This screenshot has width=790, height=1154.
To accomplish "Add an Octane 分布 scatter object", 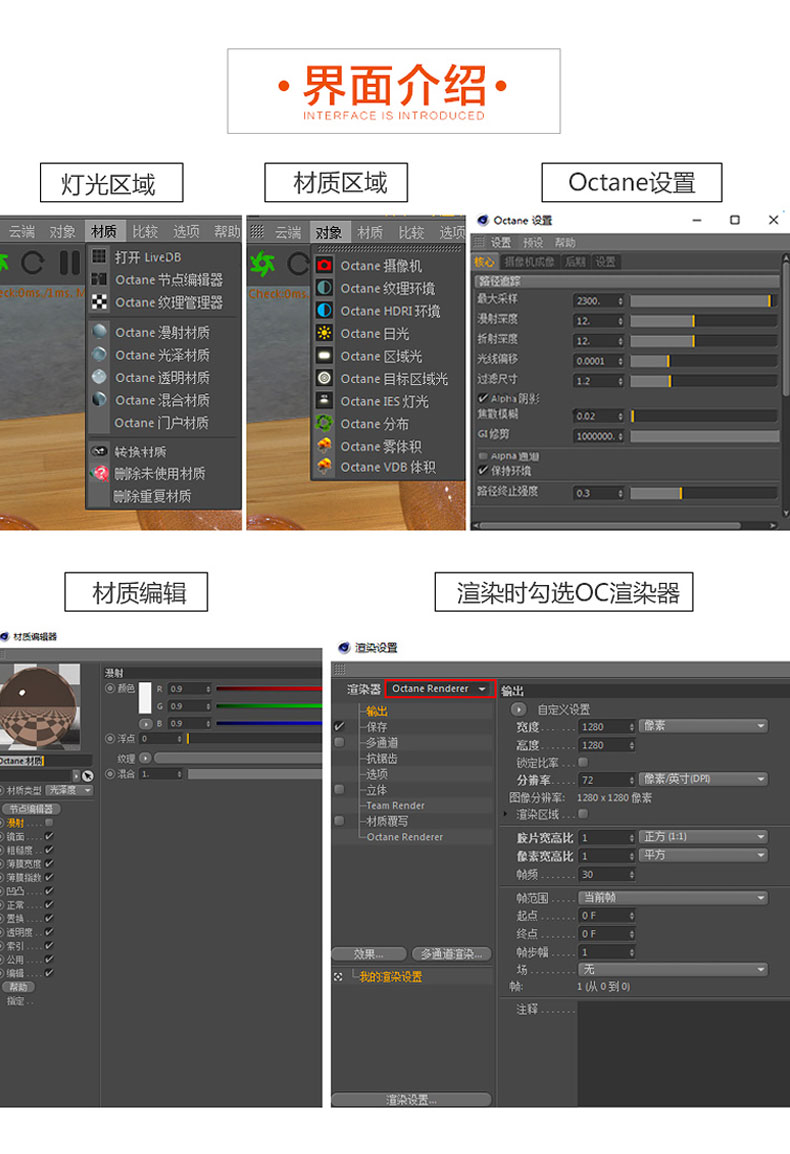I will [374, 424].
